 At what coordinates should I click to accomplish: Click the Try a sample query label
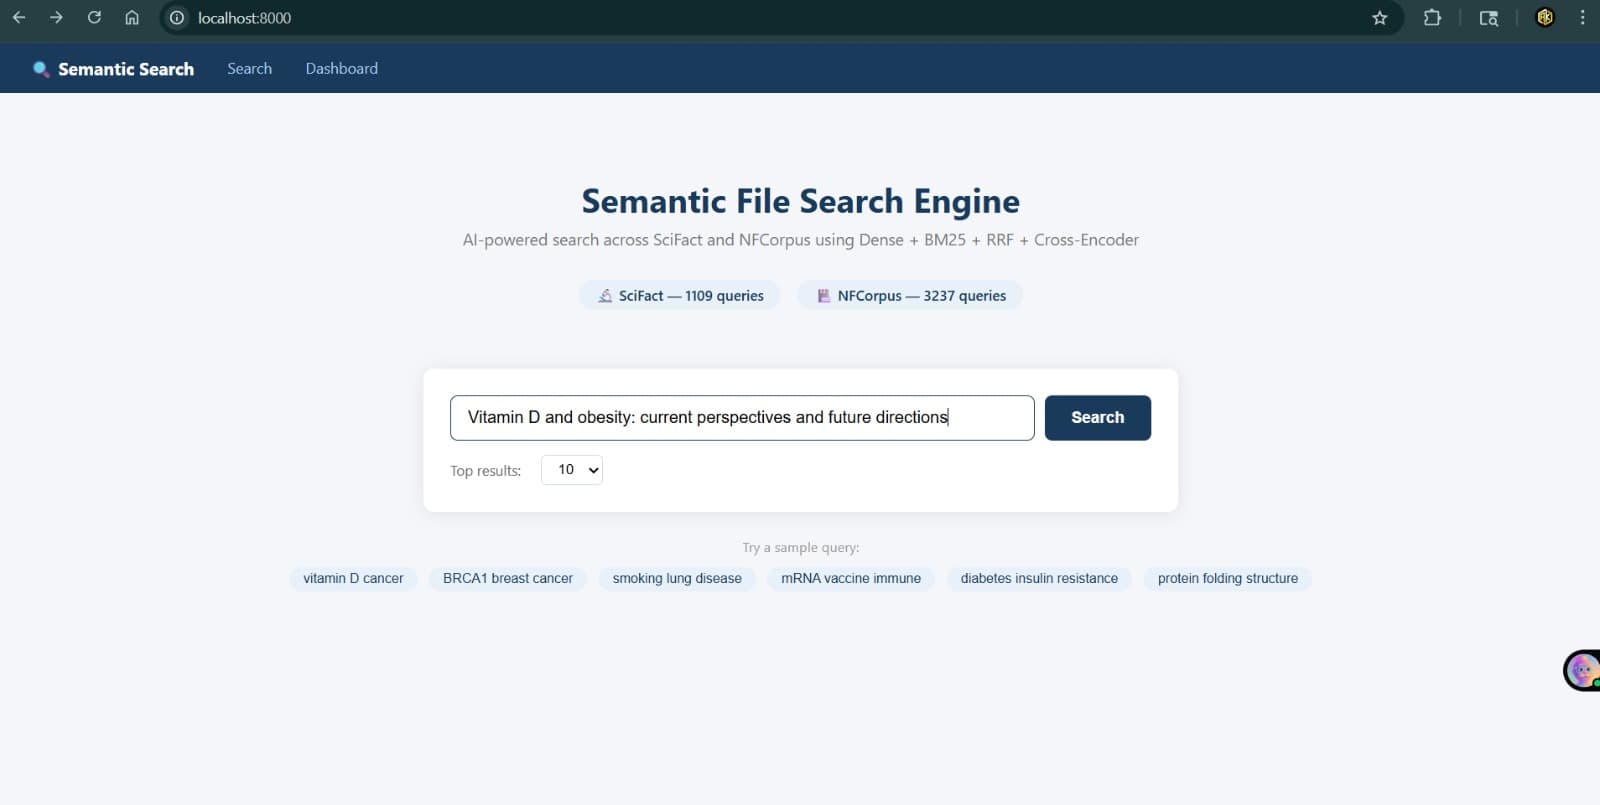click(x=801, y=548)
